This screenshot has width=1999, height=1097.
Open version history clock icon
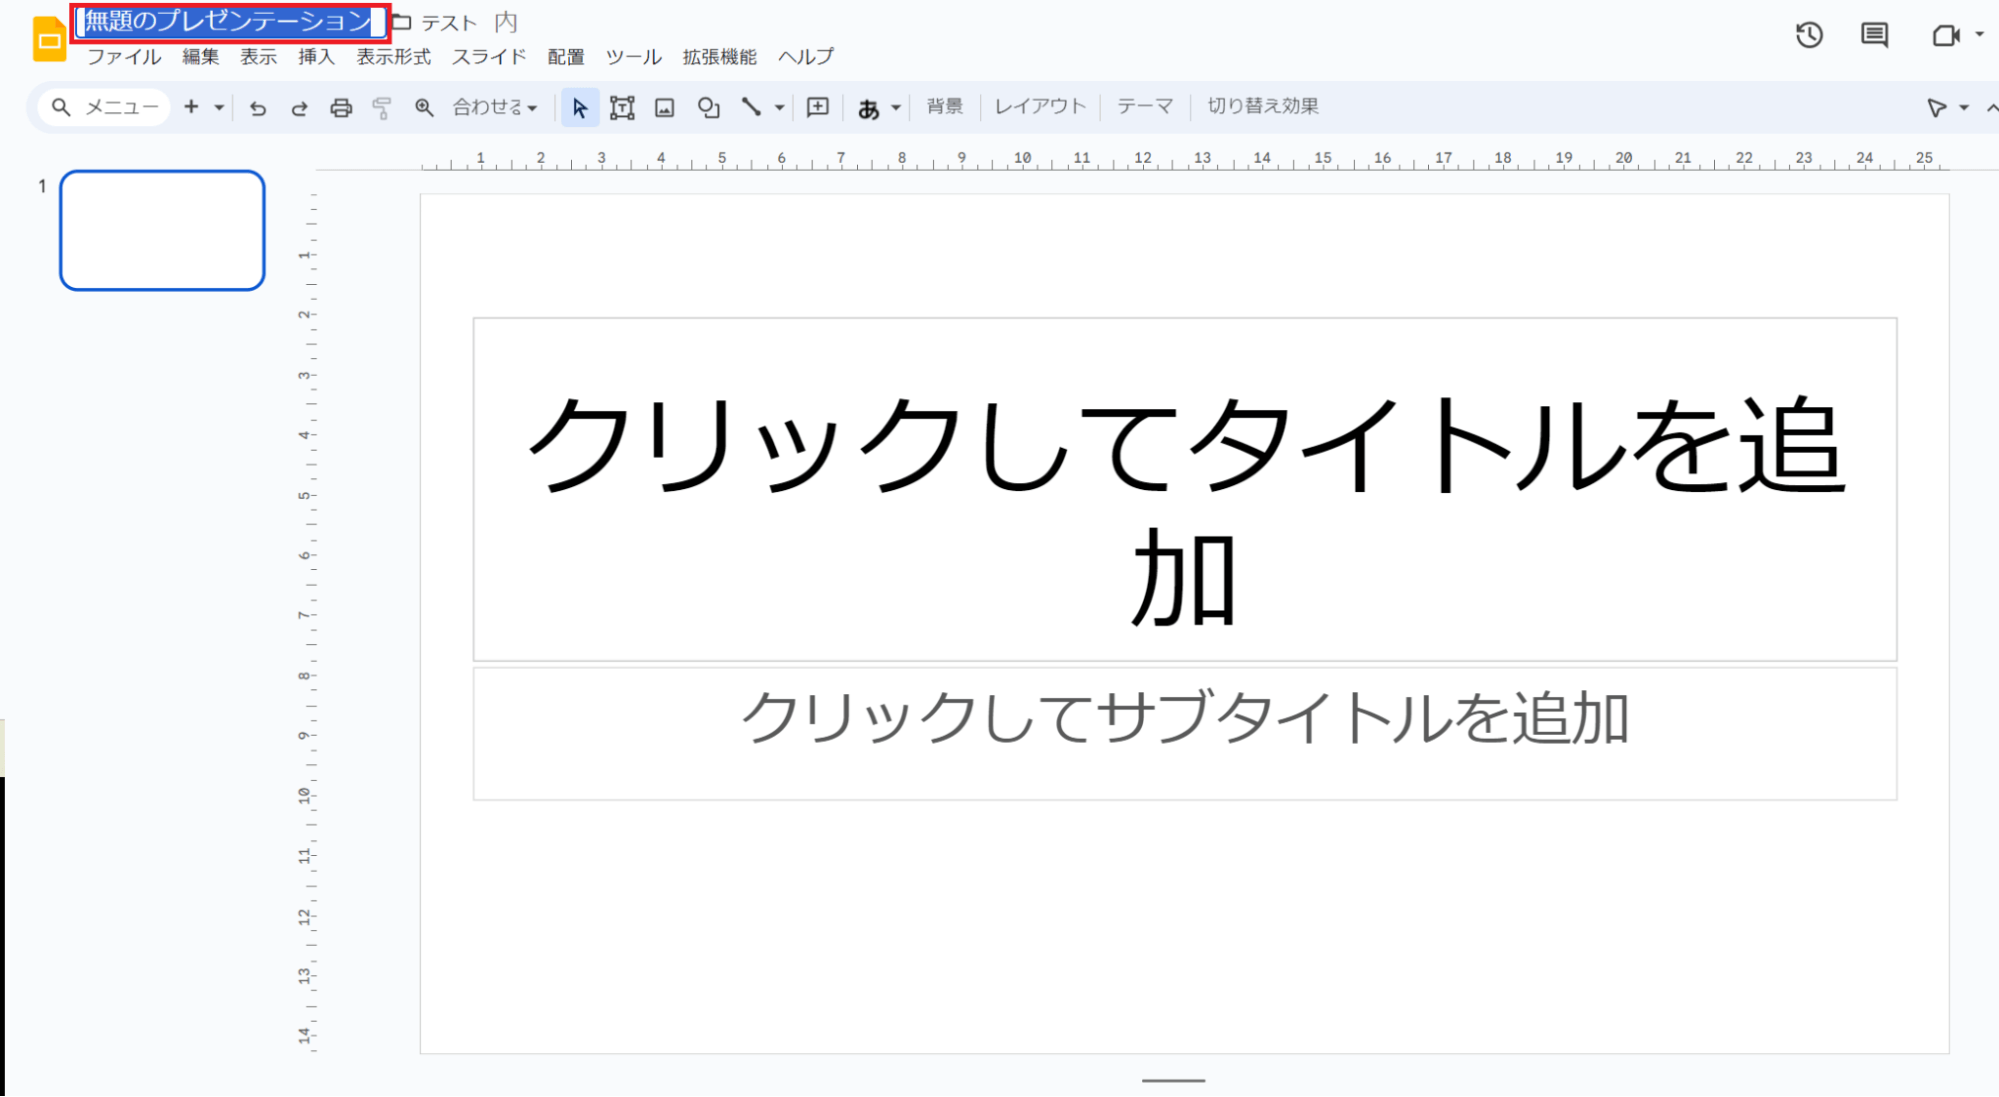1809,35
